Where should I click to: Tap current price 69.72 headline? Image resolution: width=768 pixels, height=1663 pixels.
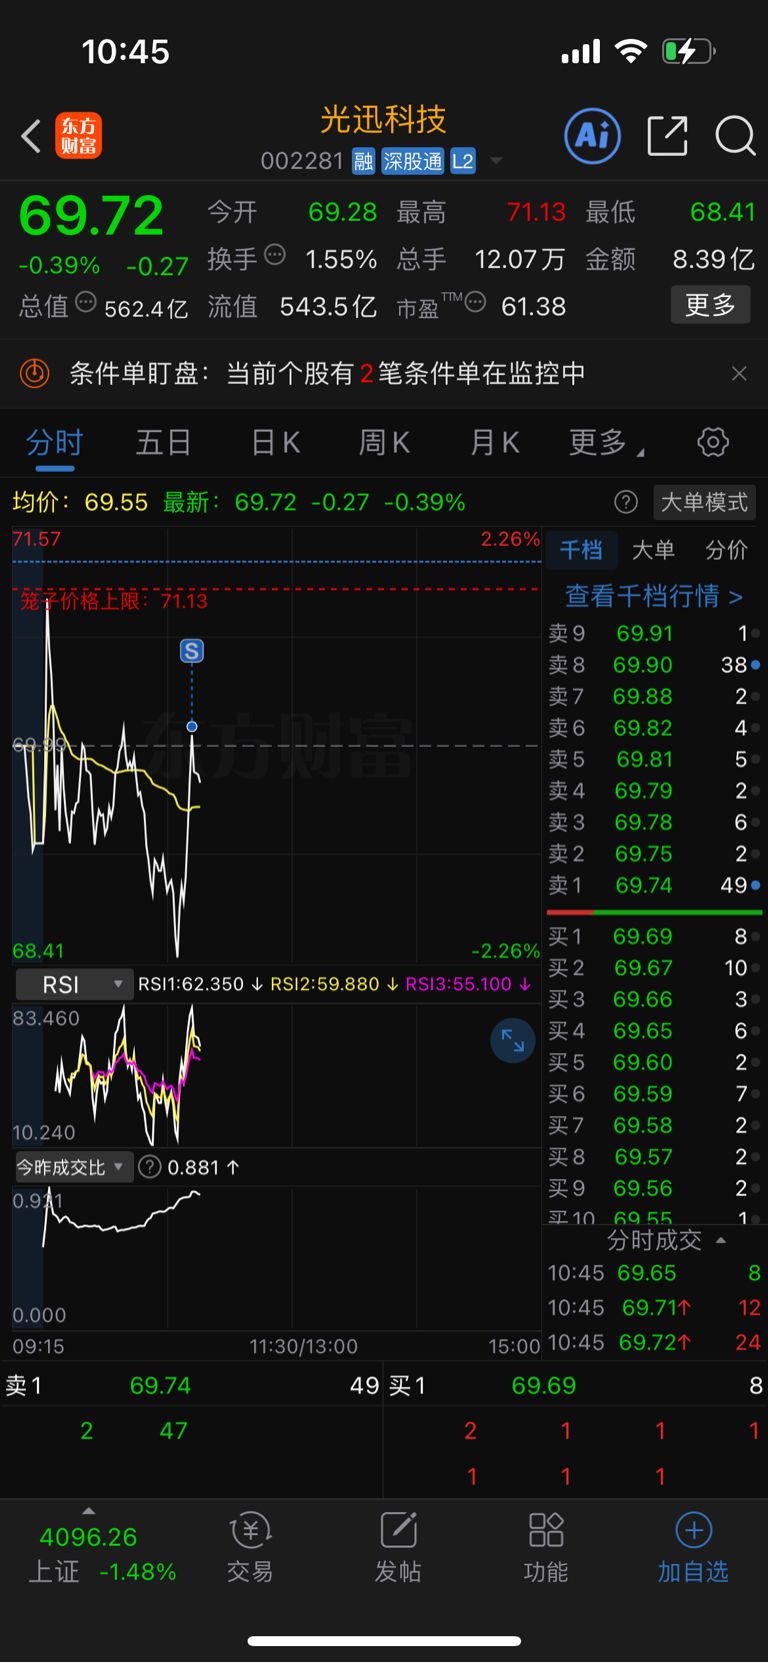[x=91, y=216]
